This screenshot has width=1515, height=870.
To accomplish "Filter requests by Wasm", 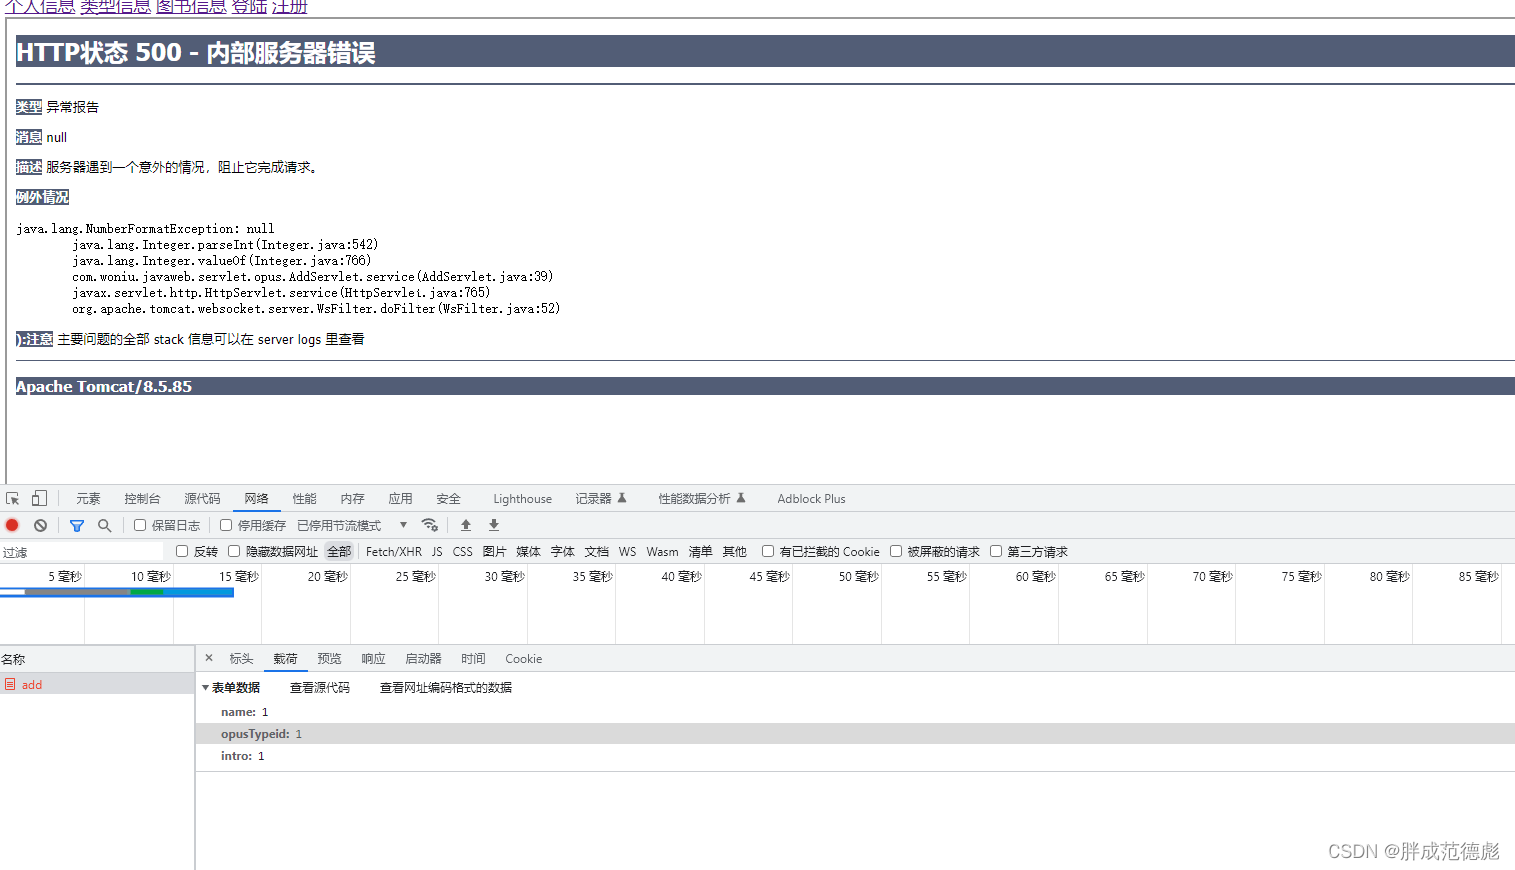I will (x=662, y=551).
